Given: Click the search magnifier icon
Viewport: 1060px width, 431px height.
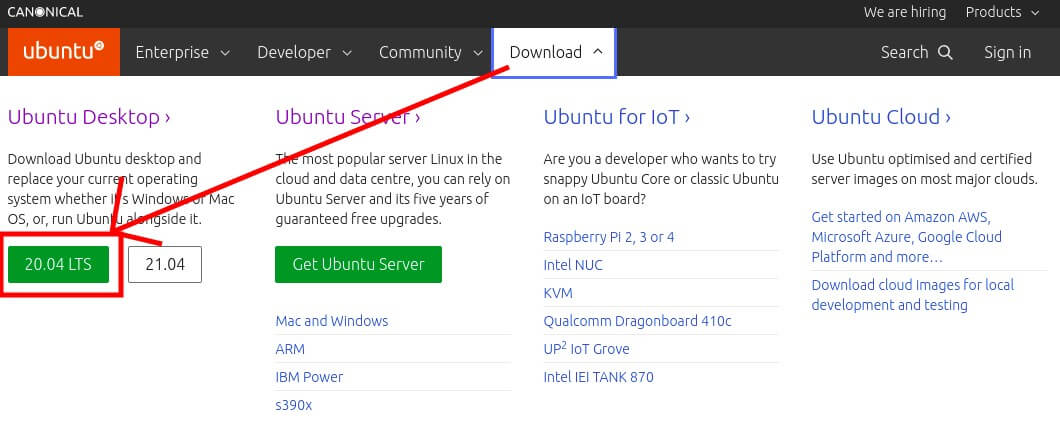Looking at the screenshot, I should 946,53.
